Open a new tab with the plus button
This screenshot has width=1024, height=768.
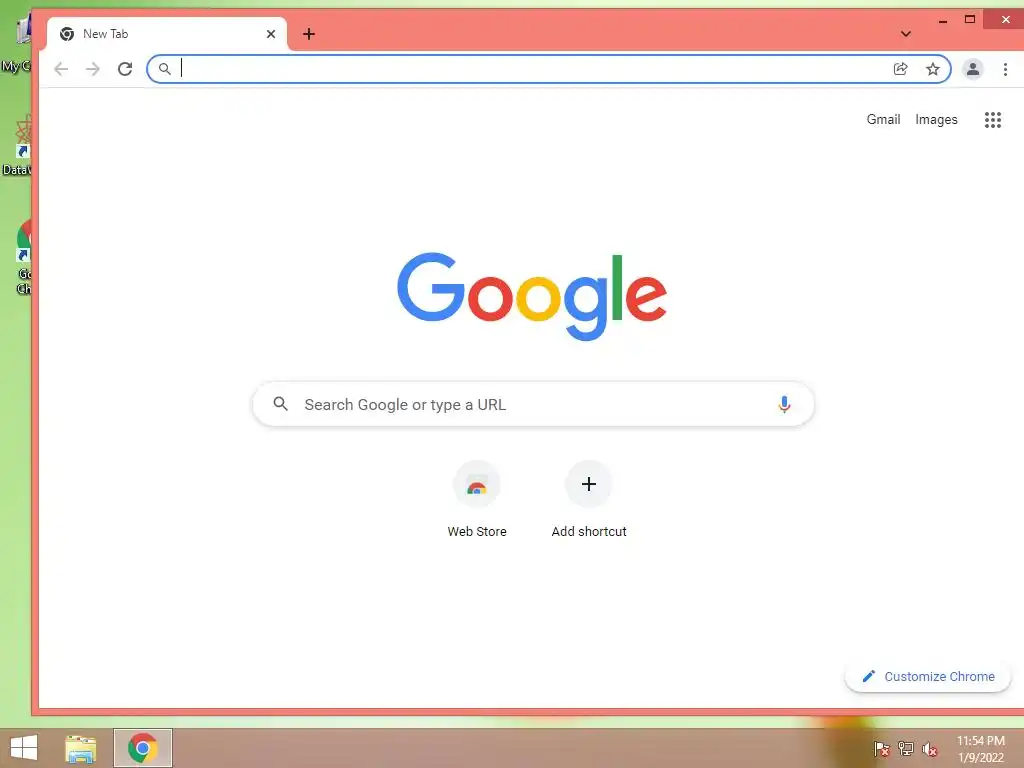click(x=309, y=34)
